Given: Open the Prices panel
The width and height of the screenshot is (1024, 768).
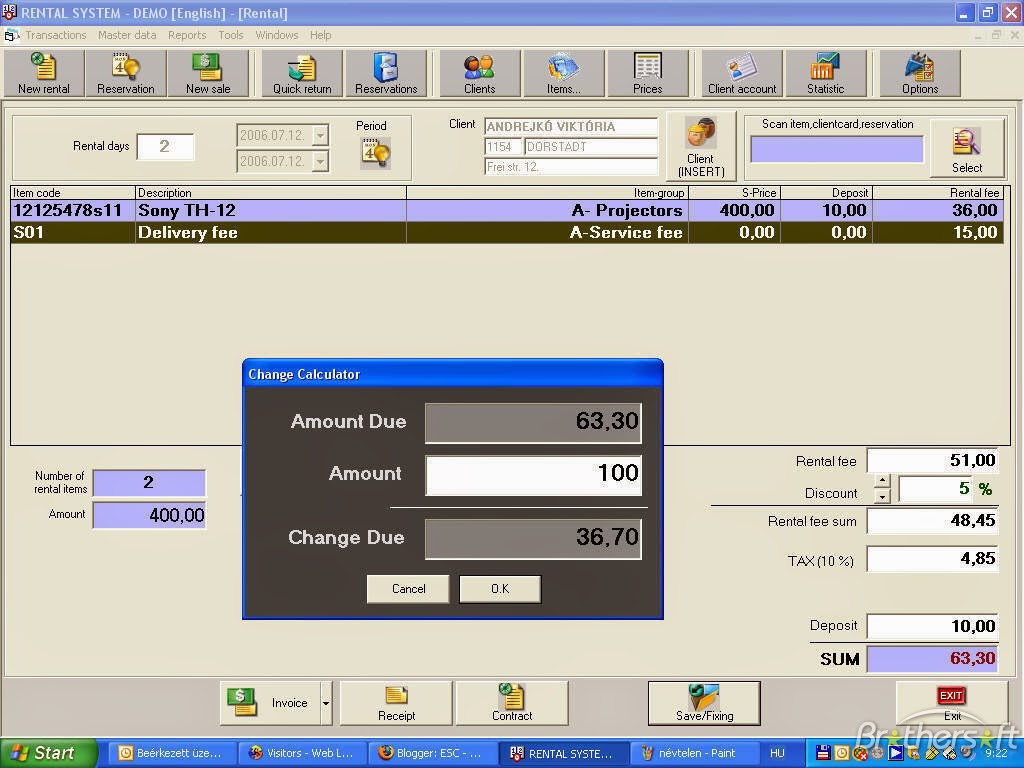Looking at the screenshot, I should click(648, 73).
